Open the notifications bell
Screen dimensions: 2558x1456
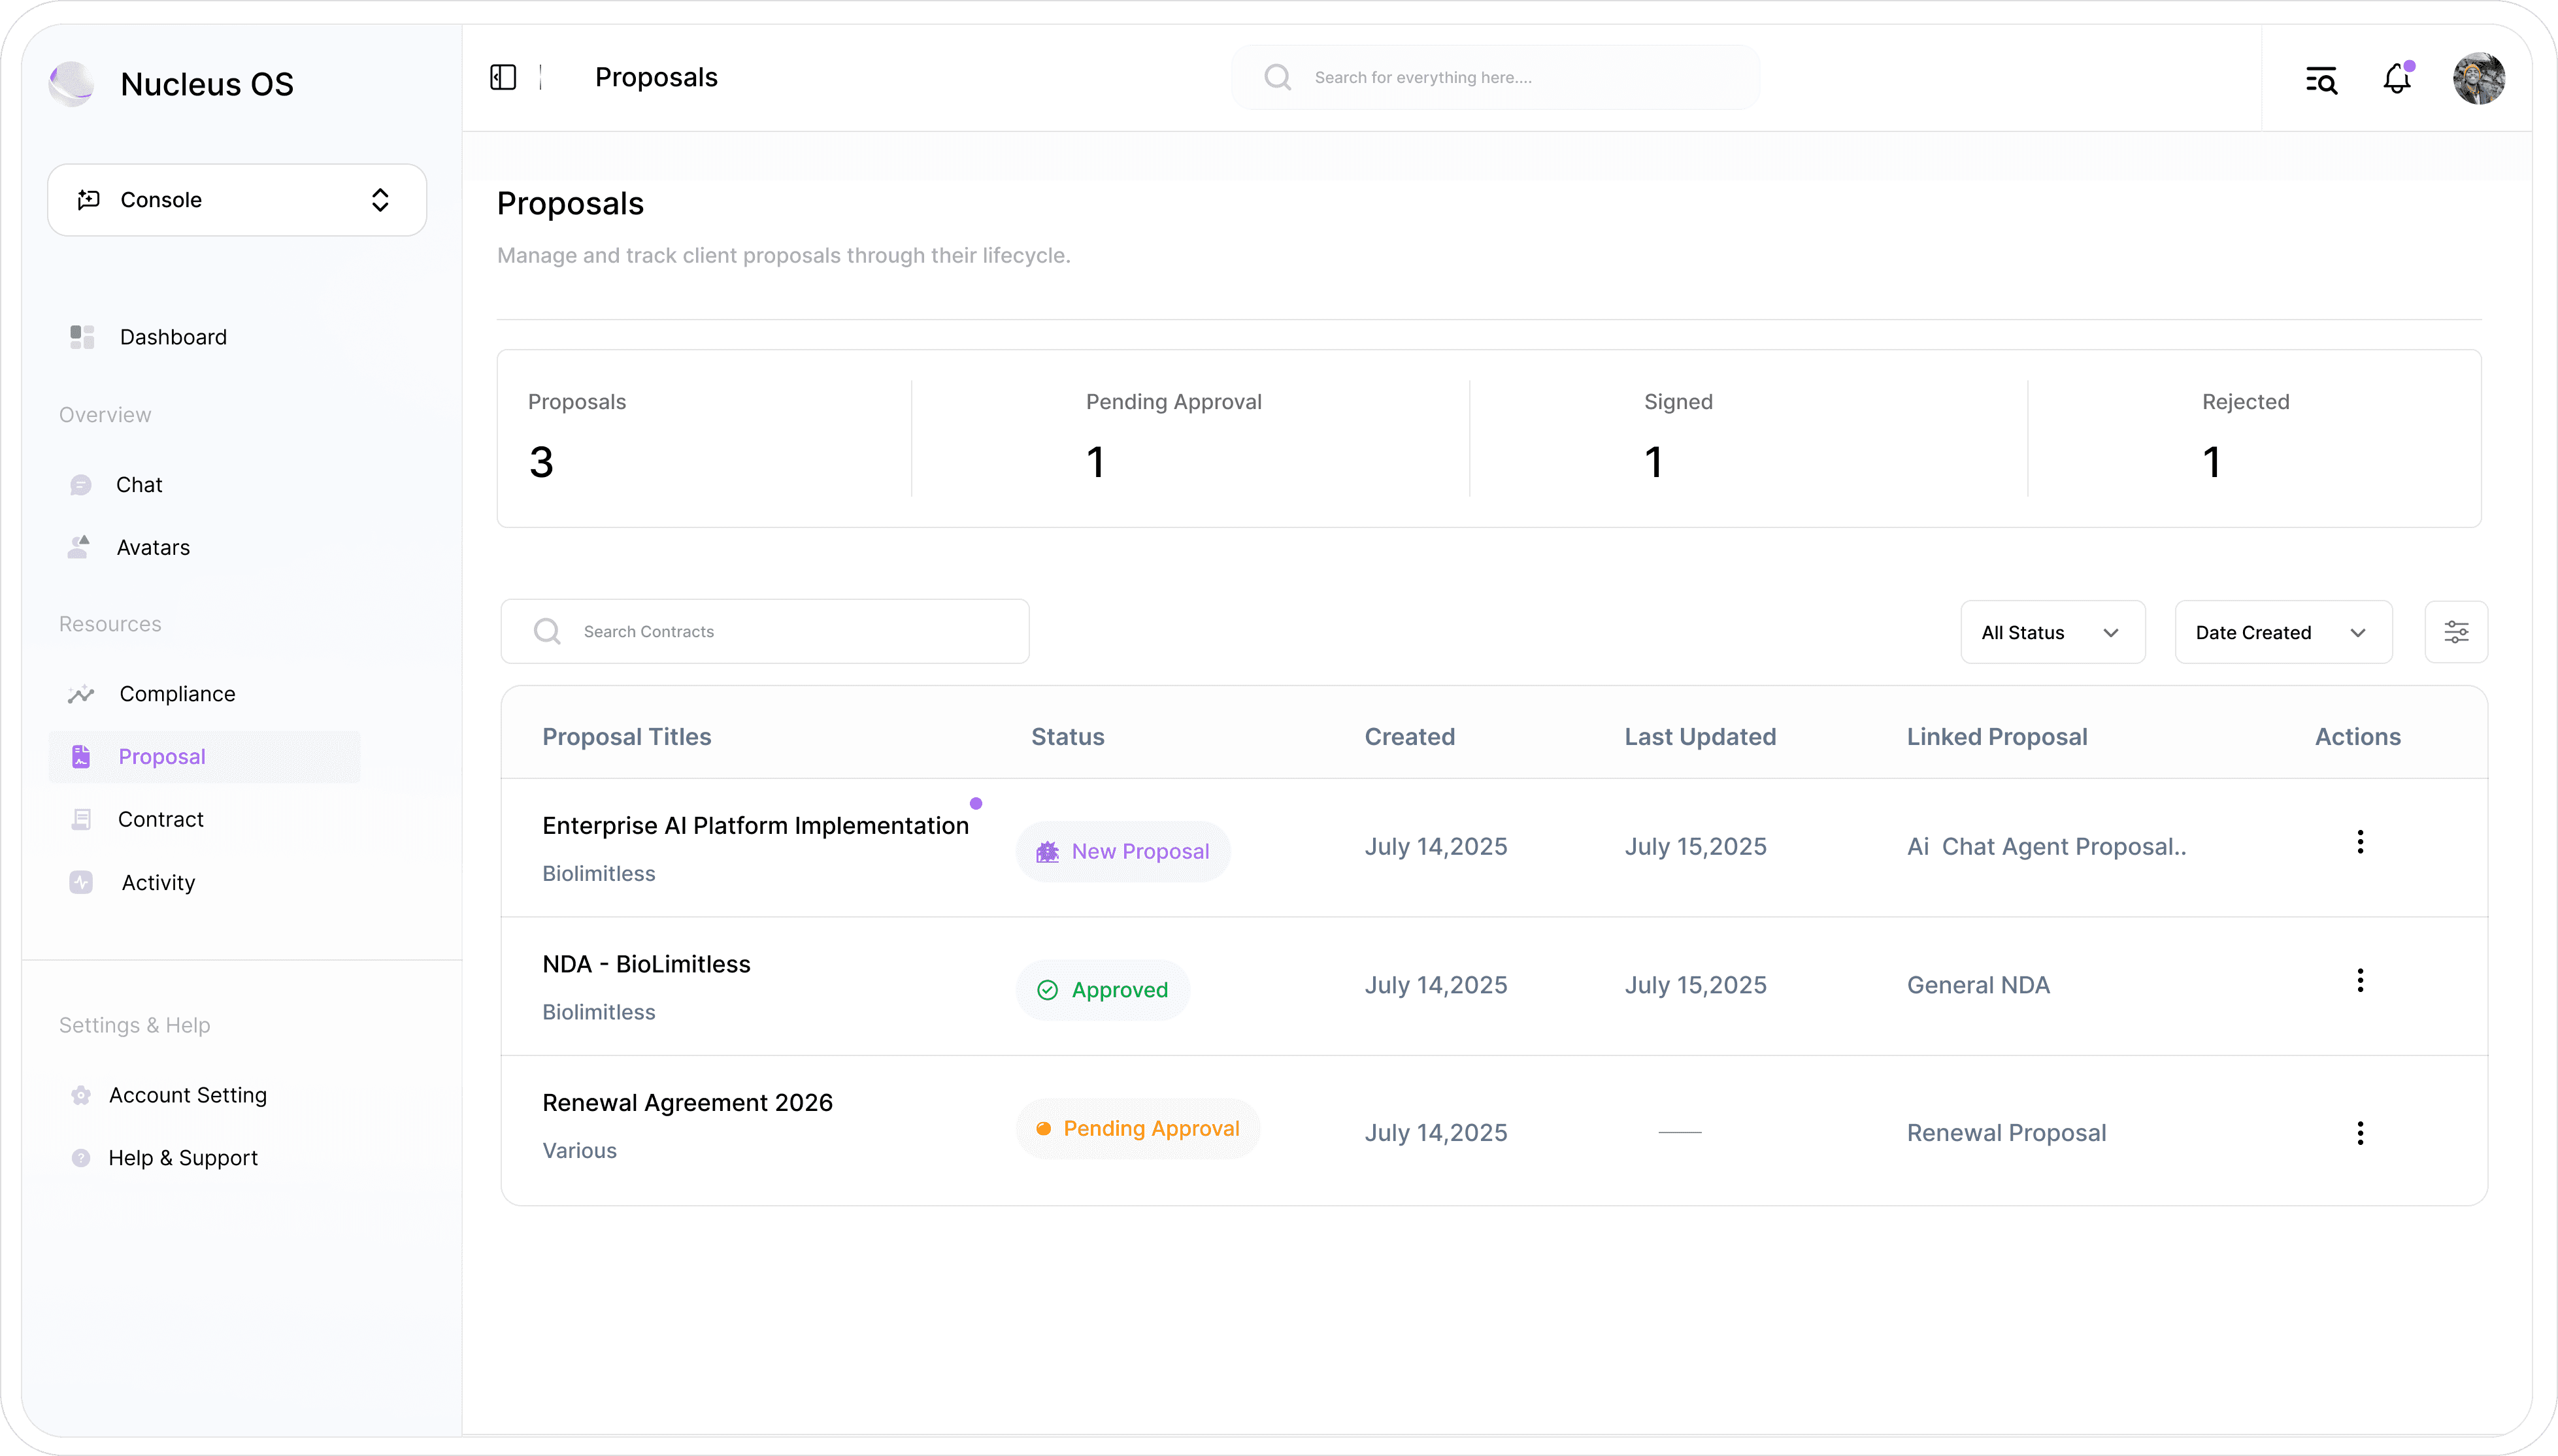click(2396, 78)
